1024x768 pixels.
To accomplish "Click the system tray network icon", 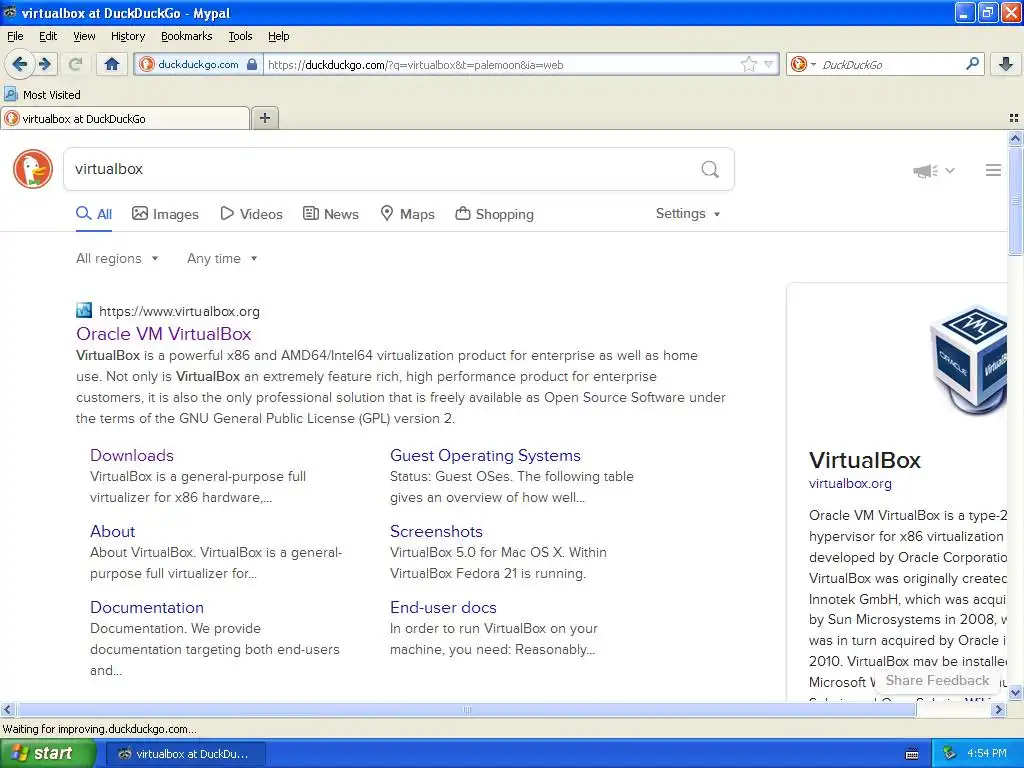I will tap(950, 753).
